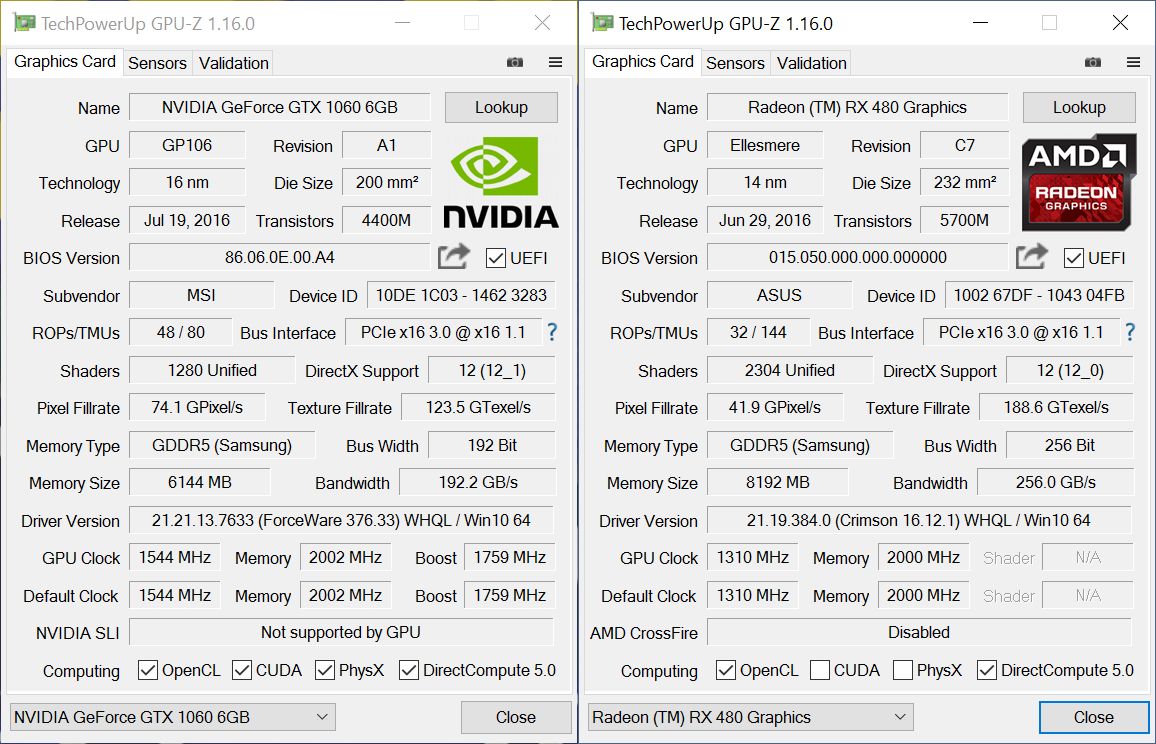Image resolution: width=1156 pixels, height=744 pixels.
Task: Click the Bus Interface question mark in the Radeon window
Action: click(1129, 333)
